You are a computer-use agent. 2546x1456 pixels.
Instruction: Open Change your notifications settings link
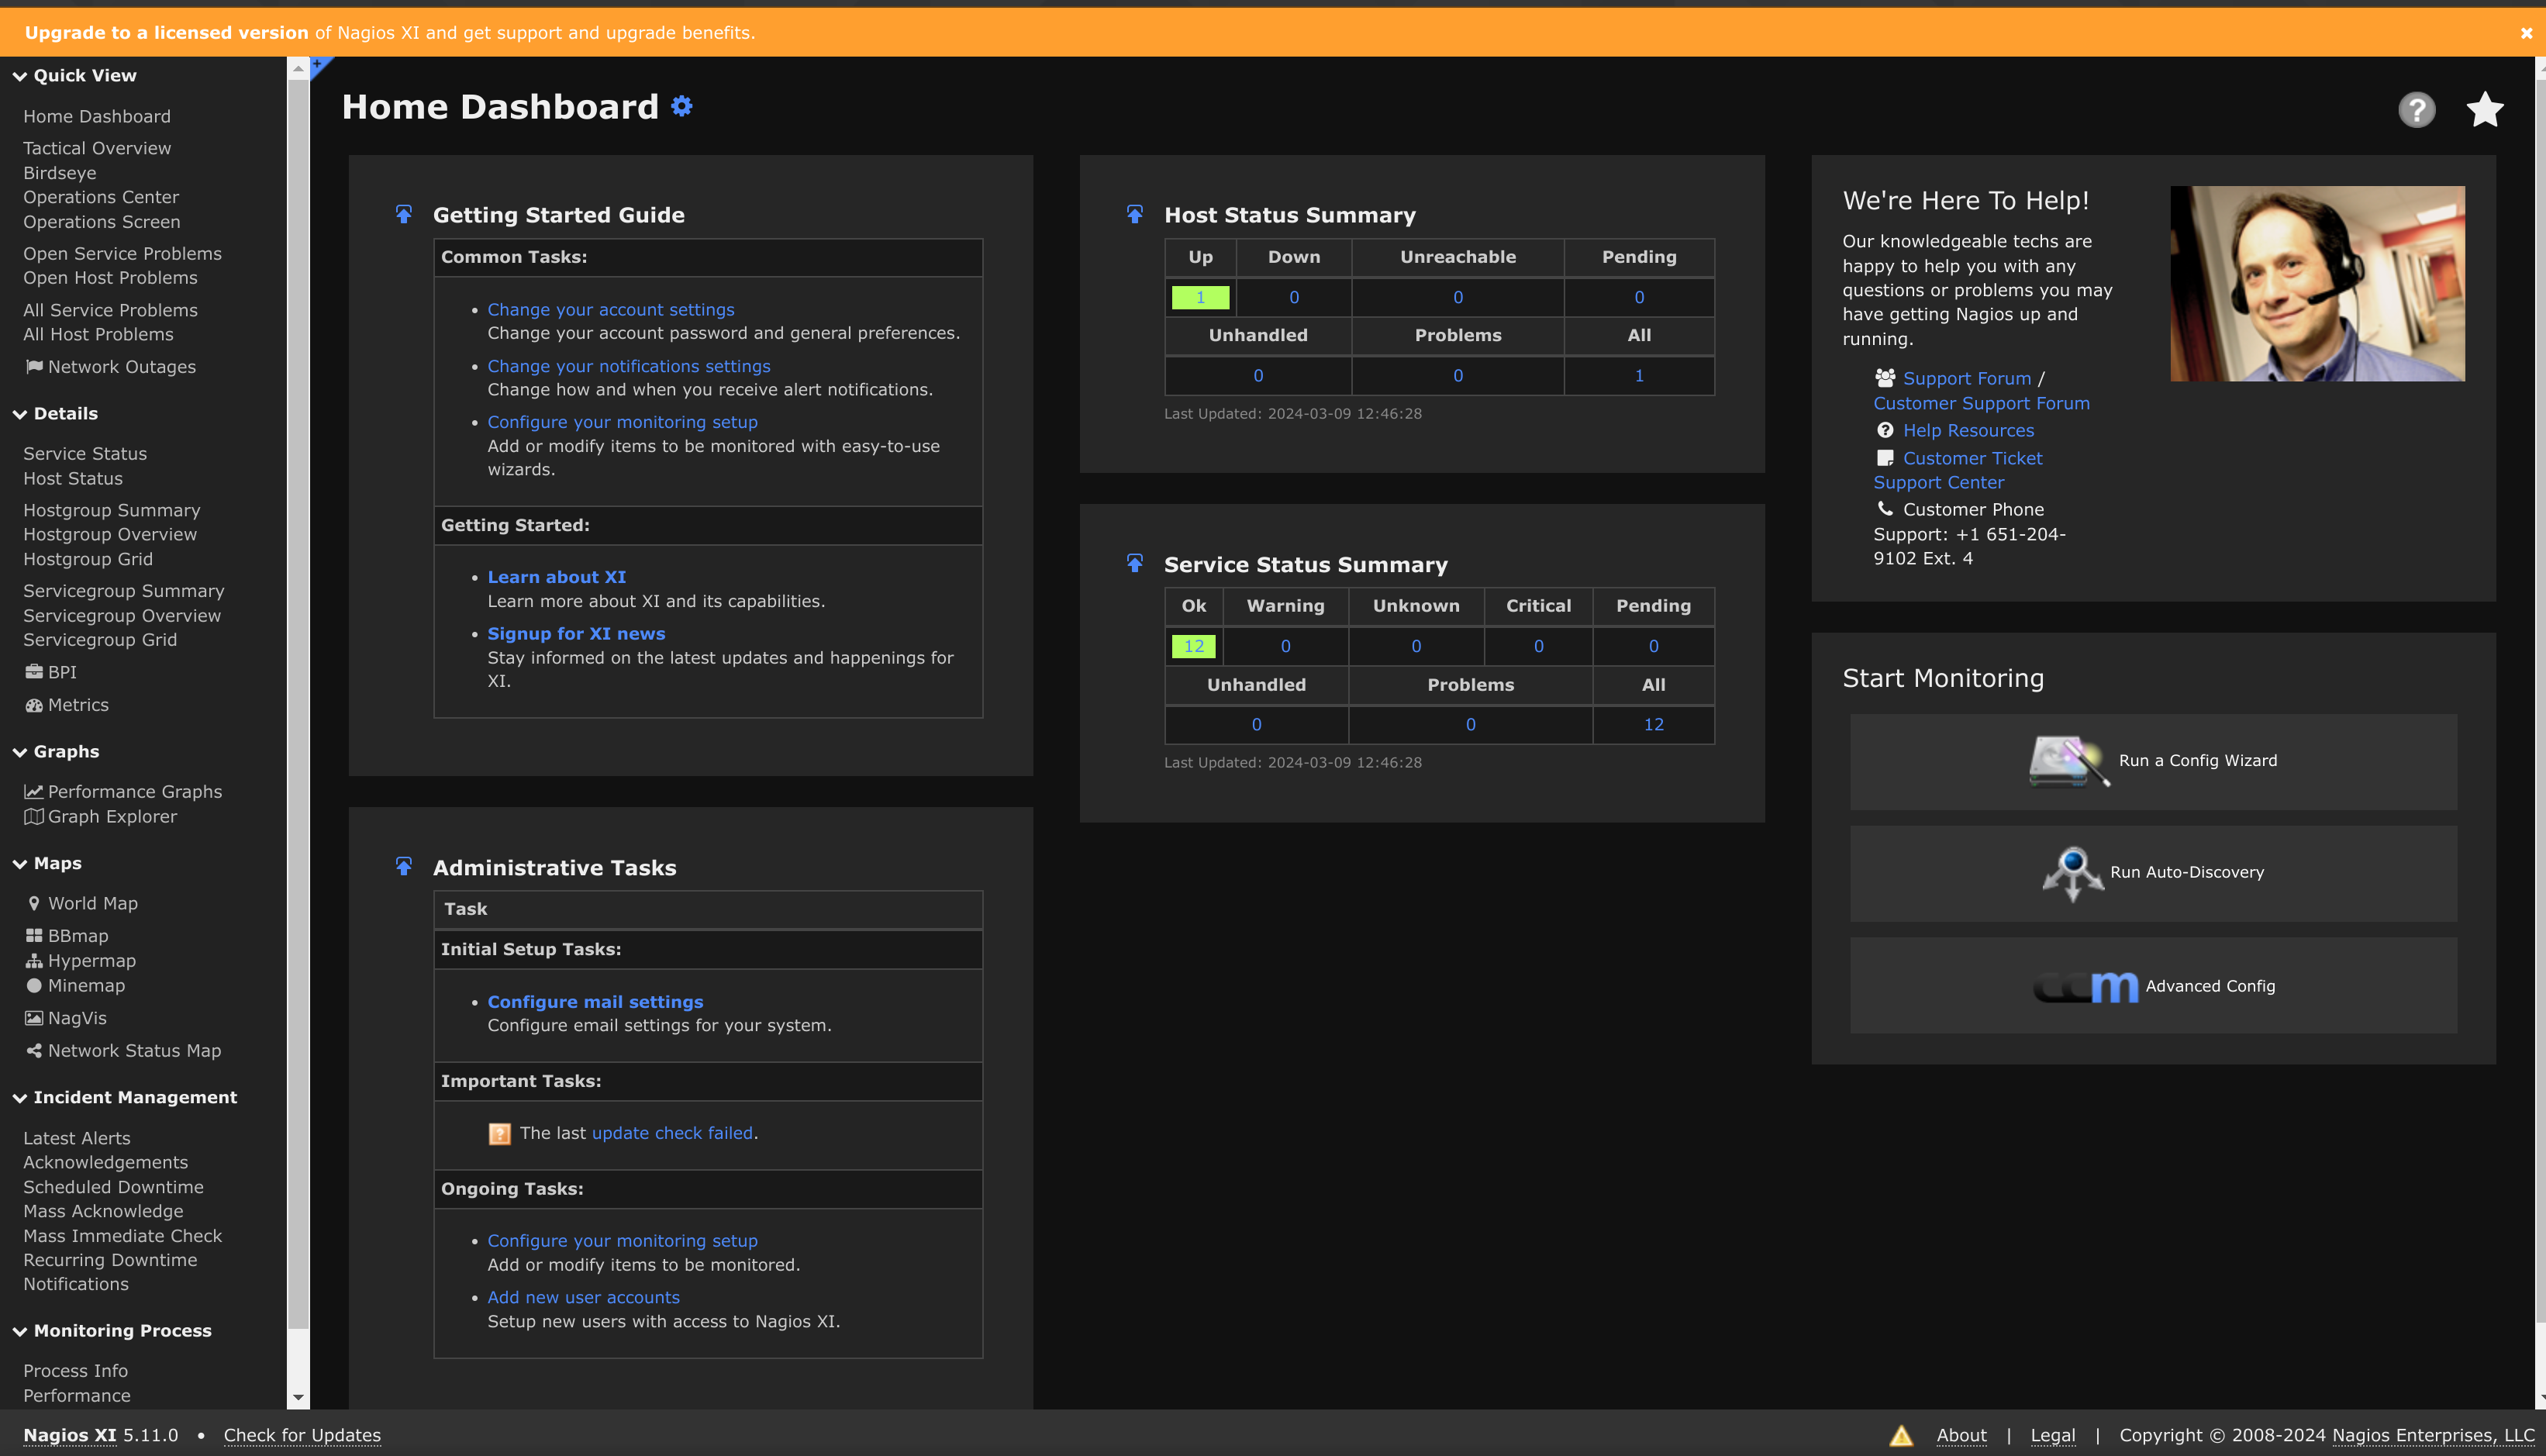coord(628,366)
